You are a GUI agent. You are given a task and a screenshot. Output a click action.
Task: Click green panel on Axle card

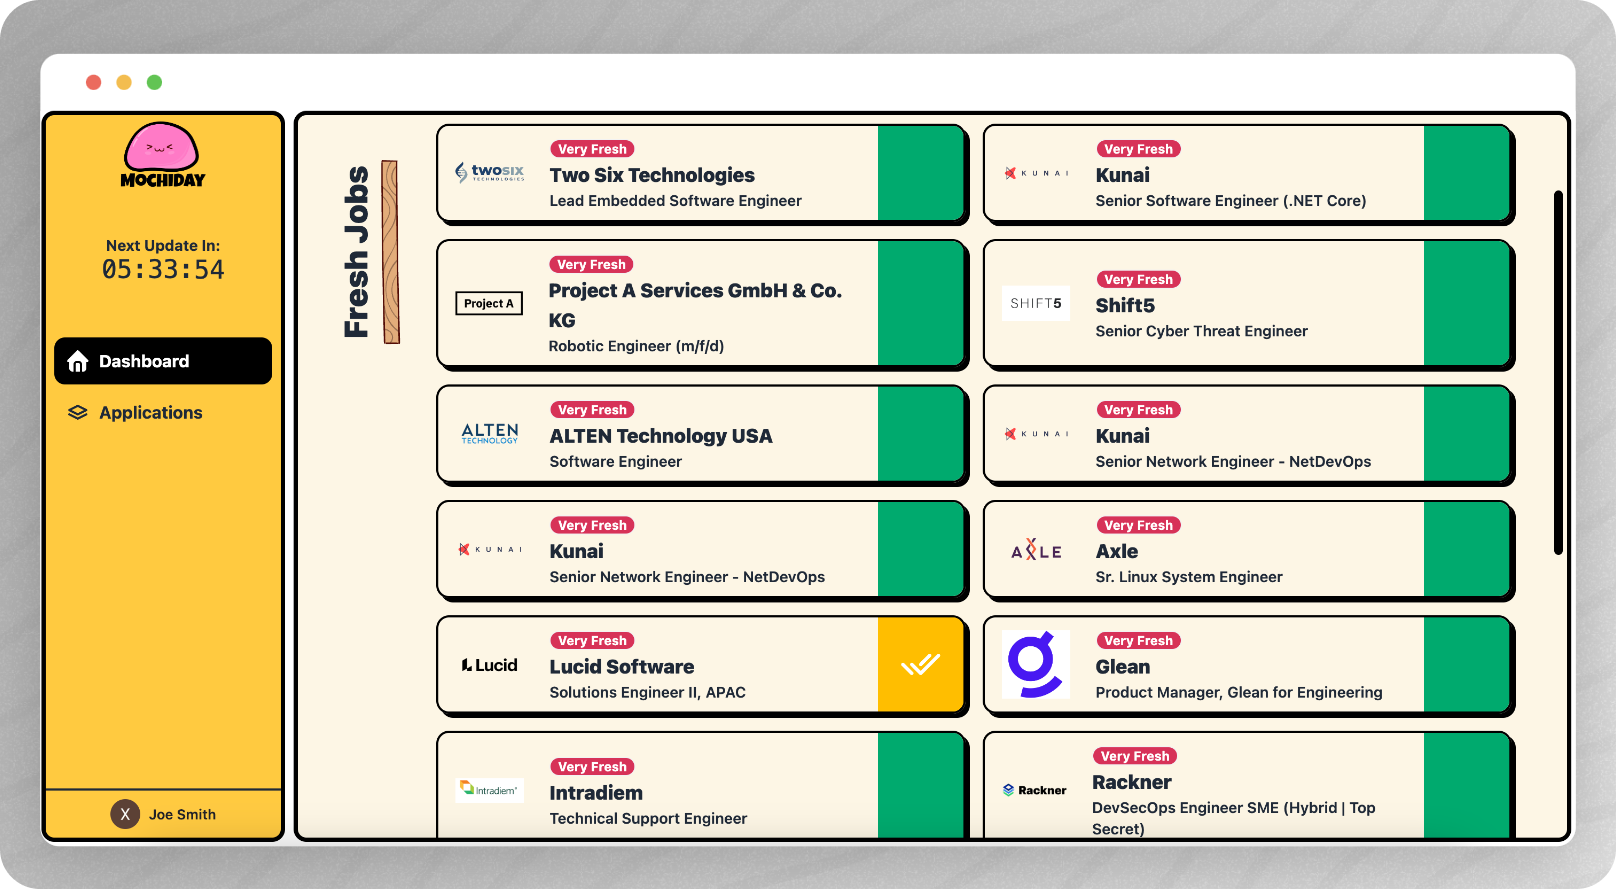[1467, 549]
